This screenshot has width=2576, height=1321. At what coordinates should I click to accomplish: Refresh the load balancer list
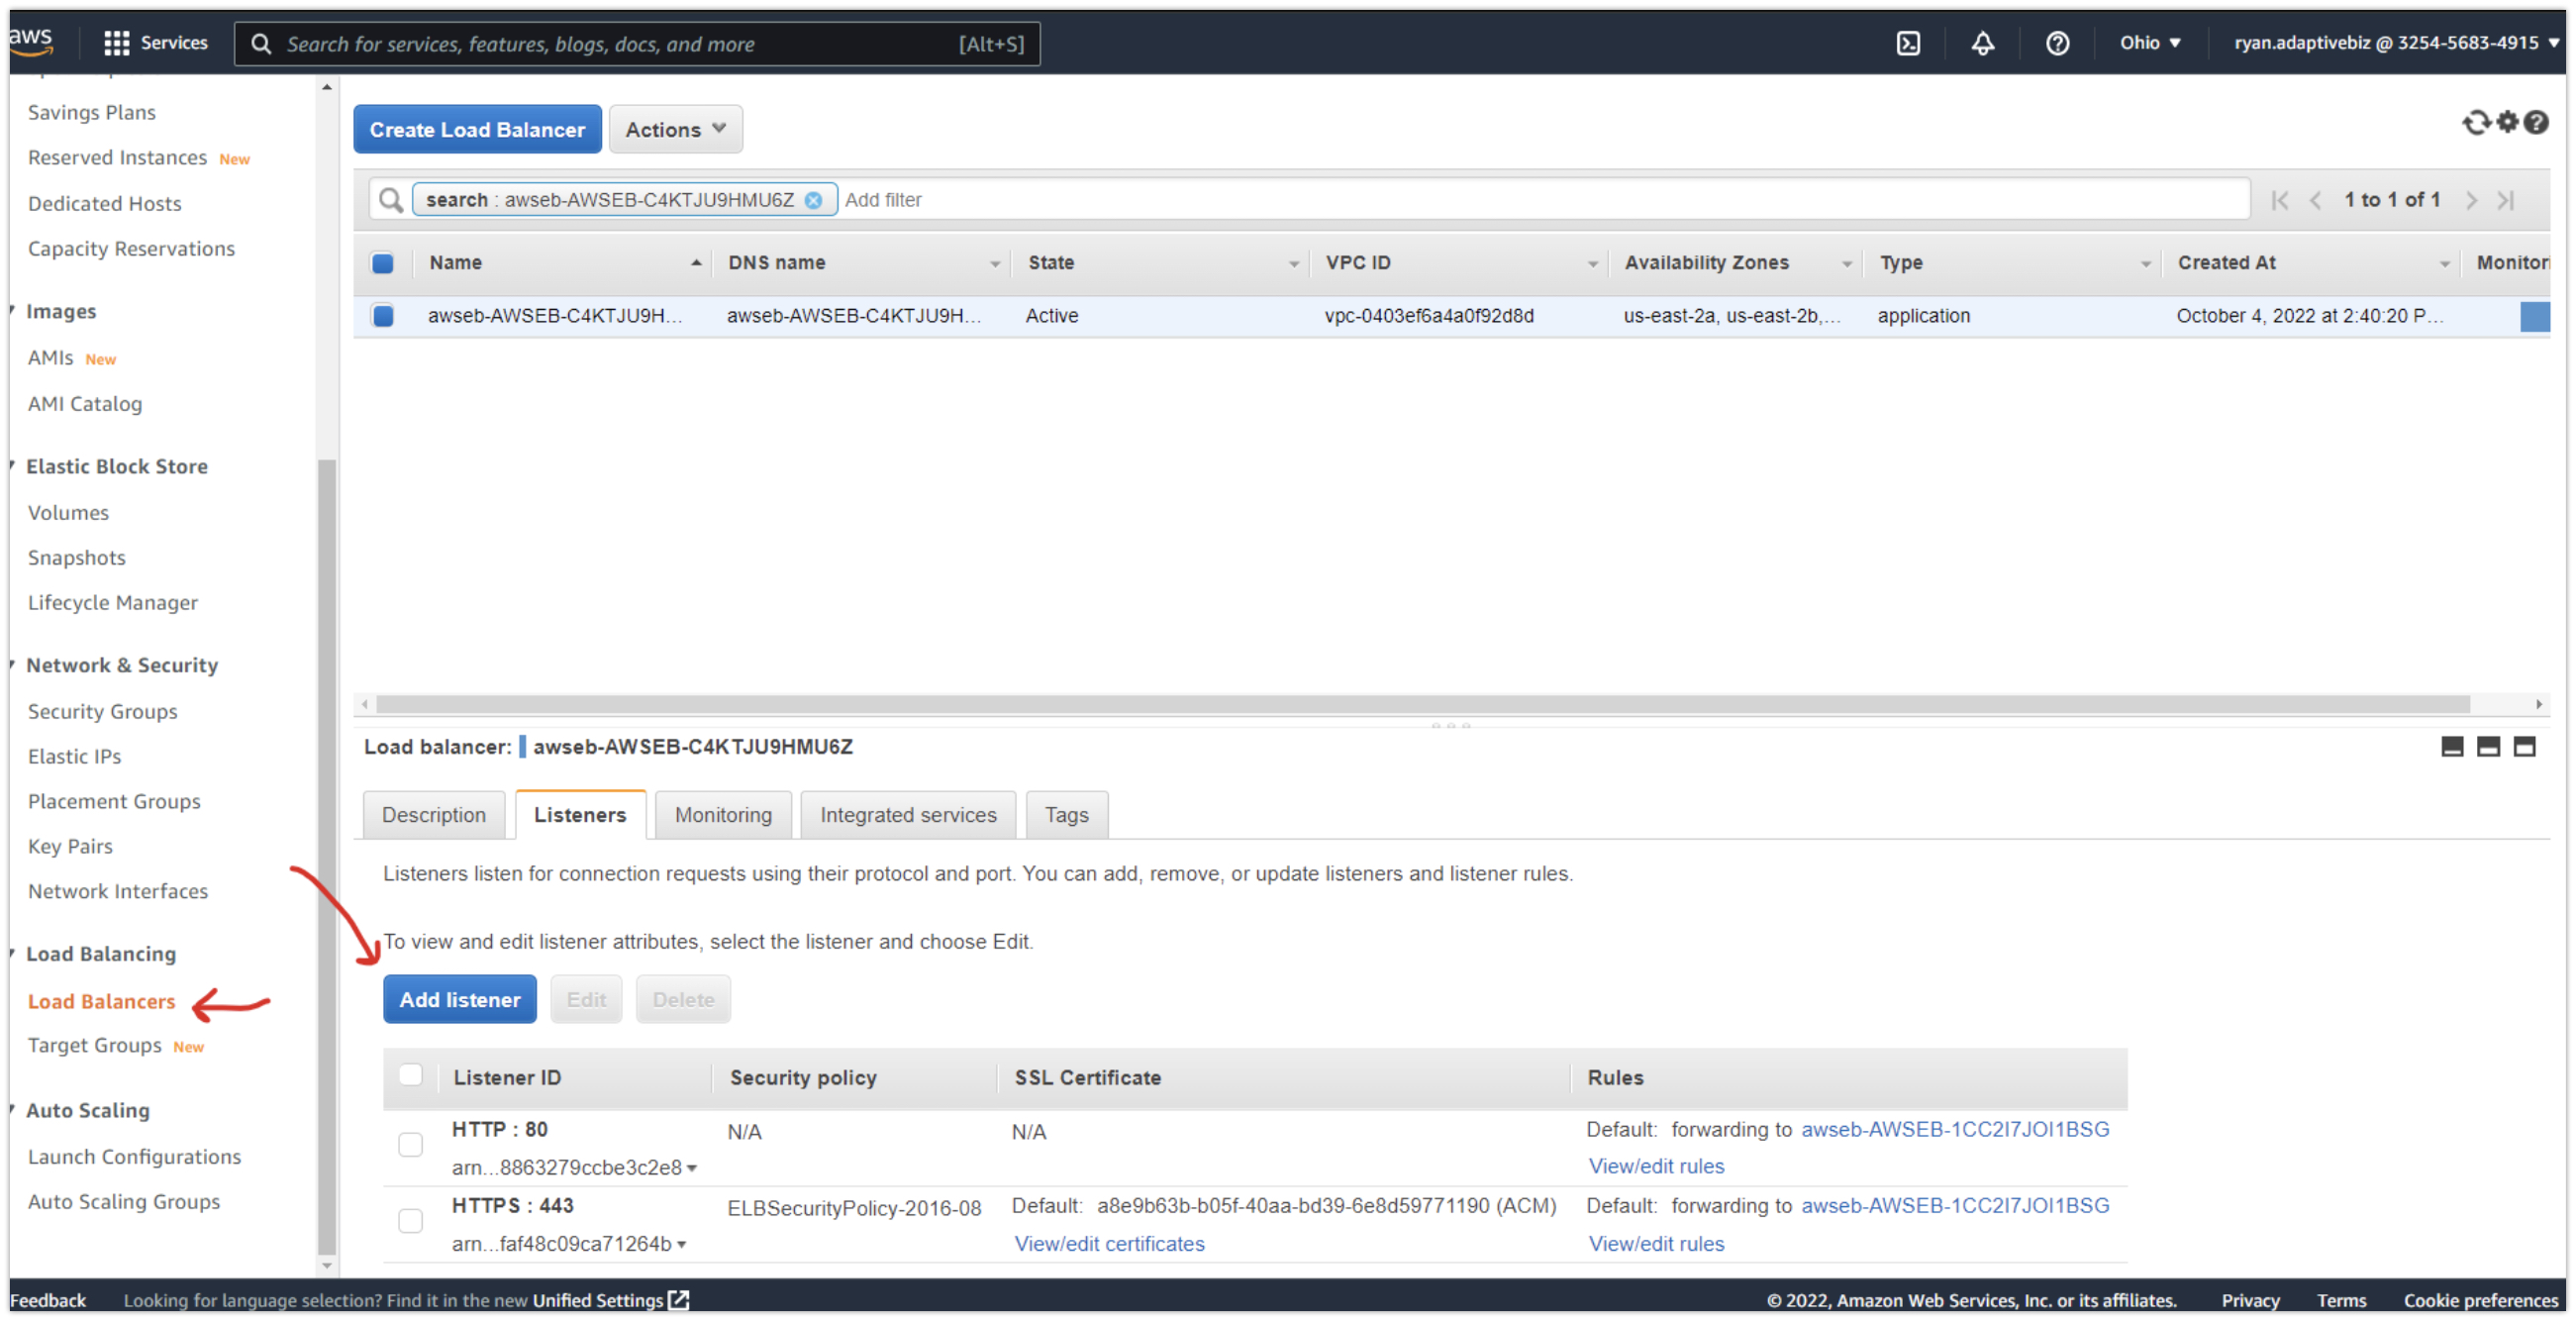click(x=2475, y=122)
